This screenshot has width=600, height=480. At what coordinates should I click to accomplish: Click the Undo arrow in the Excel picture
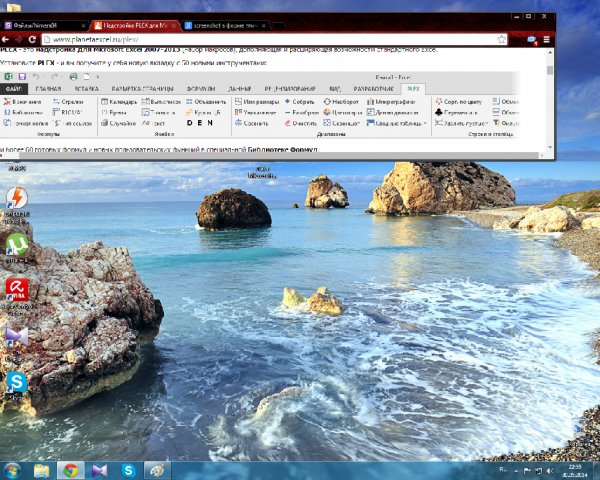pyautogui.click(x=36, y=77)
